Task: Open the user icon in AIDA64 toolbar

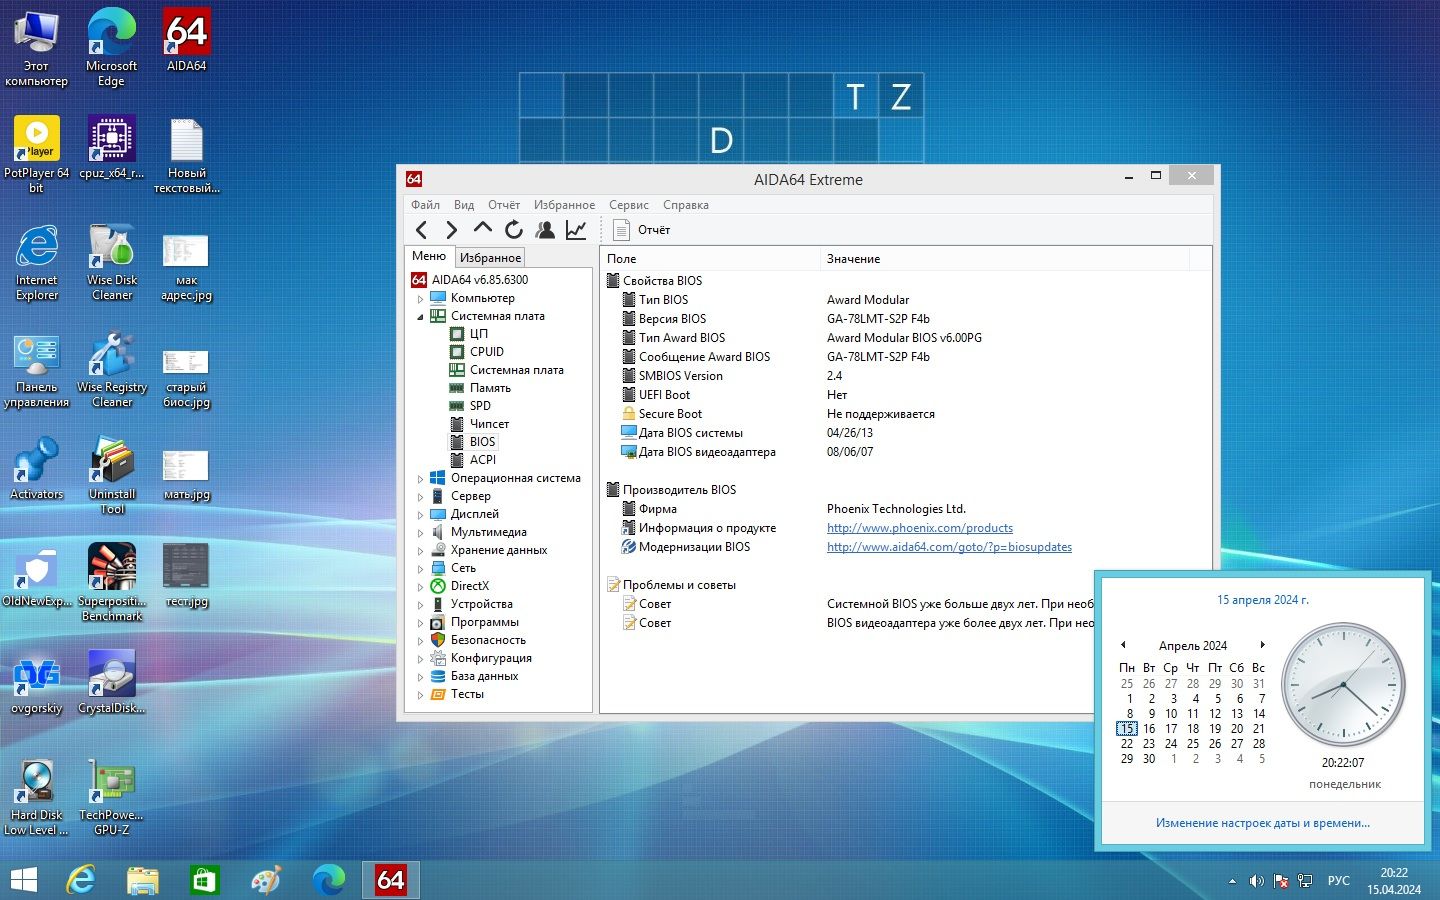Action: tap(545, 230)
